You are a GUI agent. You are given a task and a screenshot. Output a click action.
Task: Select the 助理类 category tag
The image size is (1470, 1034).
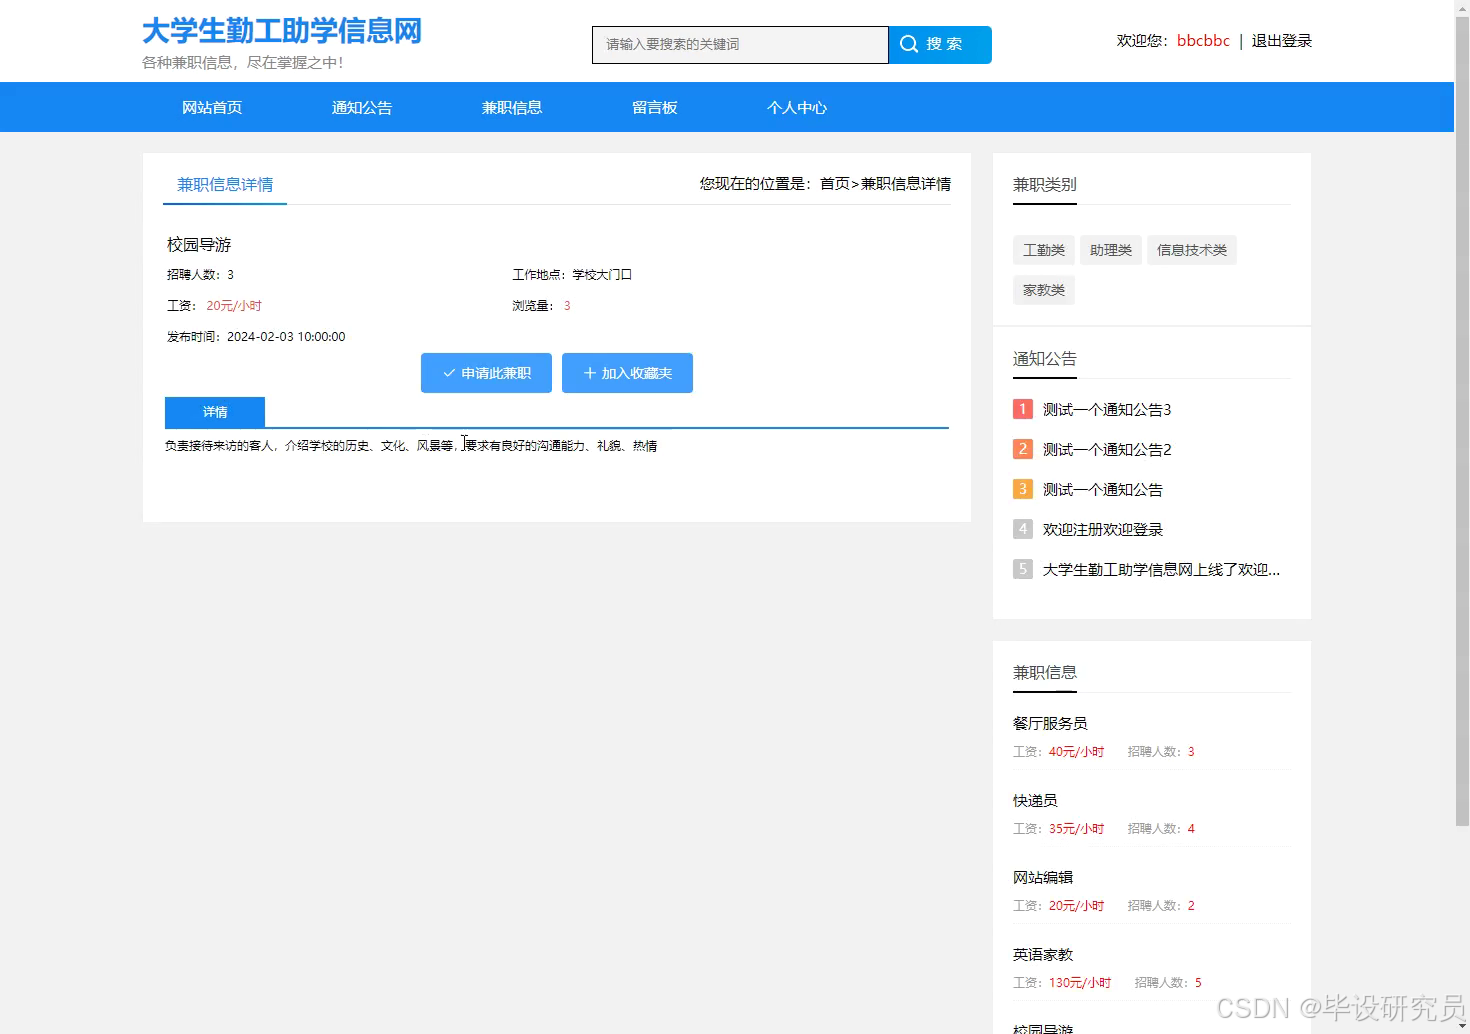pos(1111,250)
